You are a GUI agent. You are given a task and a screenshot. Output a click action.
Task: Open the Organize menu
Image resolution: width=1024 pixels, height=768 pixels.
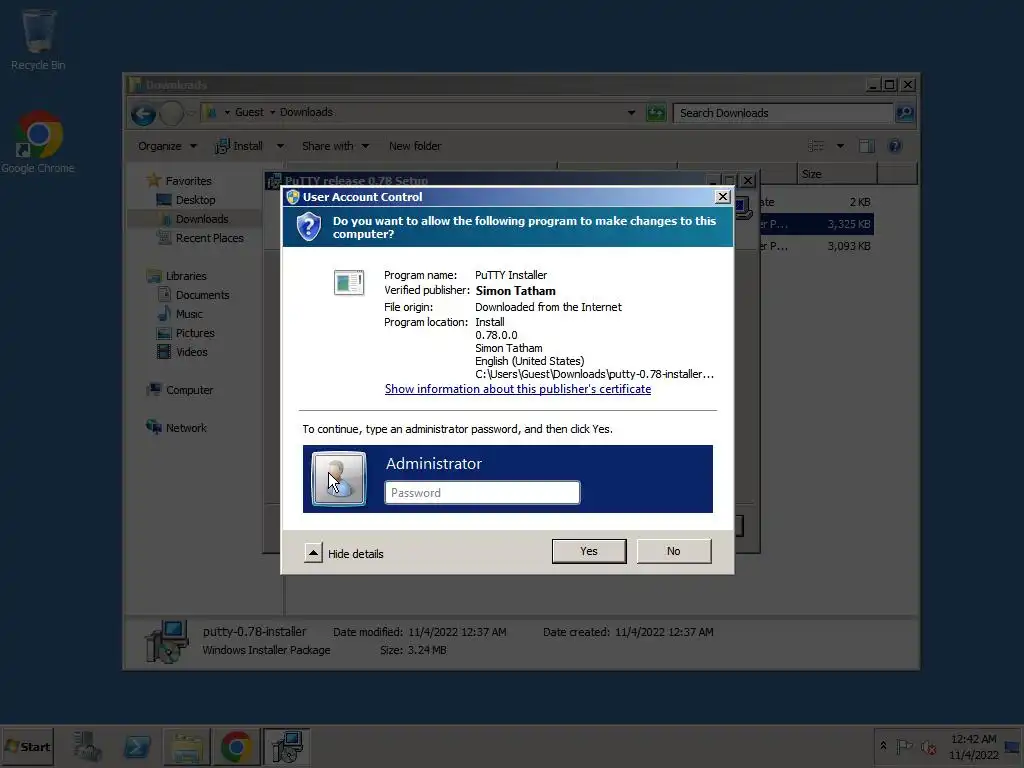pos(167,146)
